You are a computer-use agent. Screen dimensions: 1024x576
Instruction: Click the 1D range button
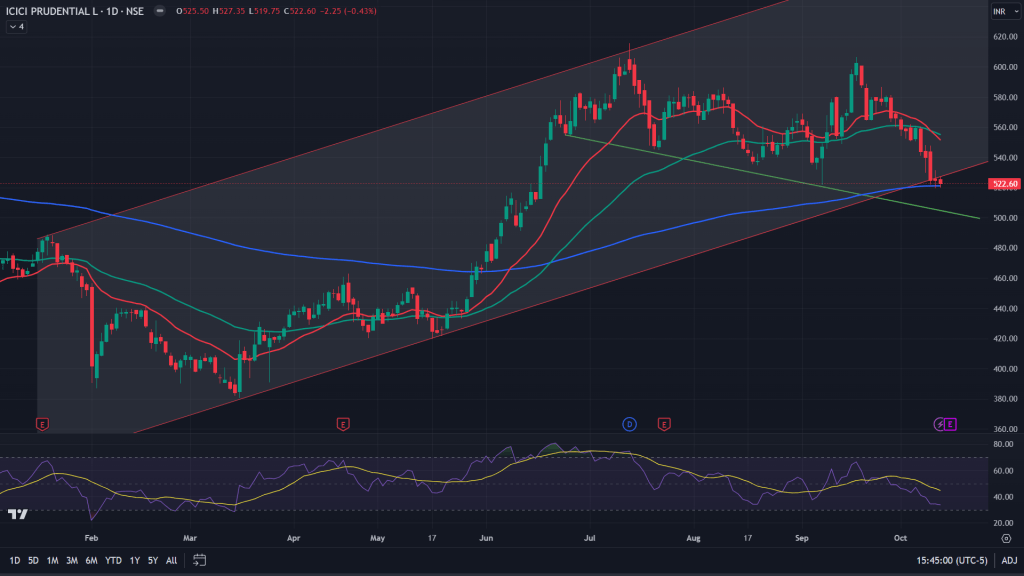click(x=14, y=560)
